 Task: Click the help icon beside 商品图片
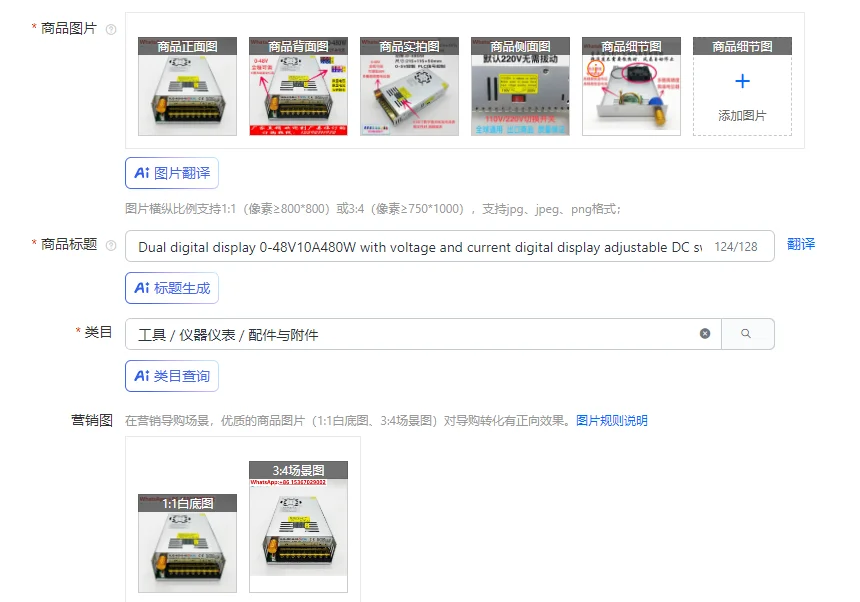tap(111, 29)
